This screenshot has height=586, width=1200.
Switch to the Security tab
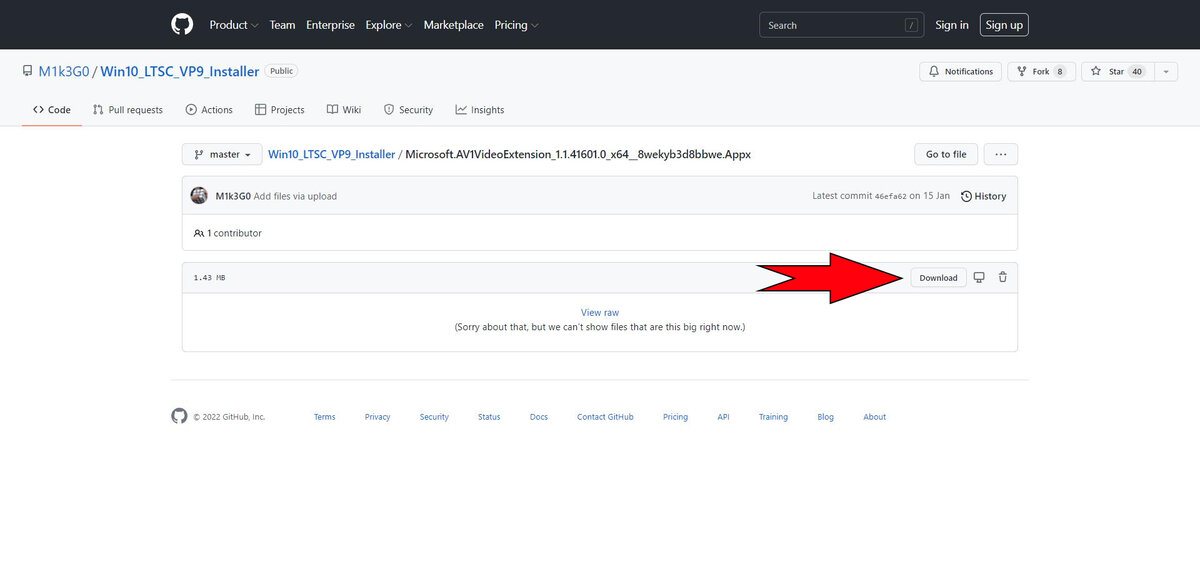(x=408, y=110)
